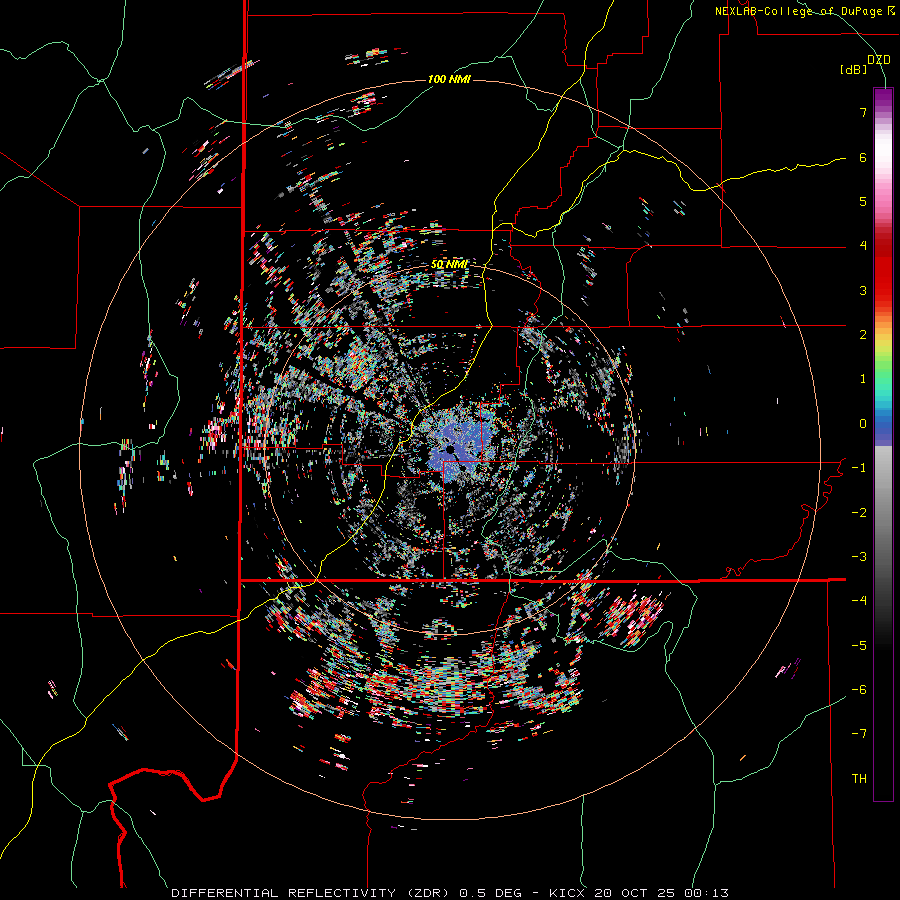The width and height of the screenshot is (900, 900).
Task: Click the 0 value on the color scale
Action: click(863, 424)
